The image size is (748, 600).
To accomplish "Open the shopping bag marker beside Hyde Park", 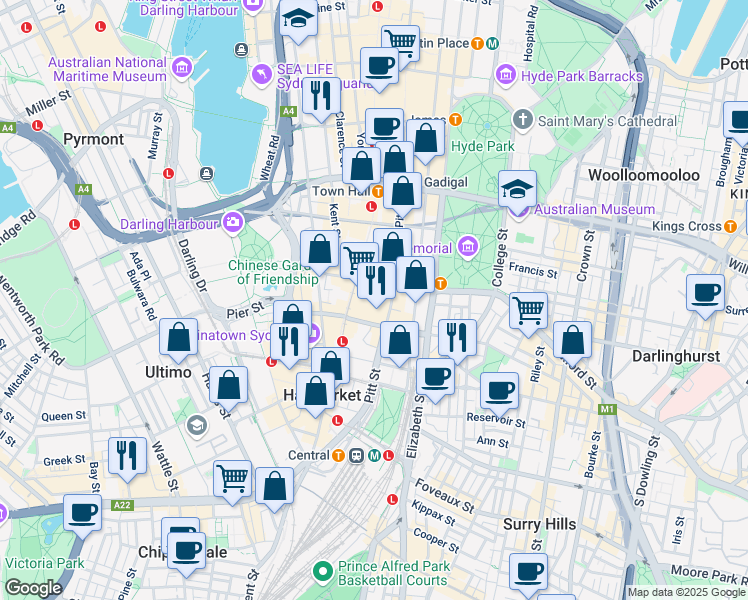I will coord(426,139).
